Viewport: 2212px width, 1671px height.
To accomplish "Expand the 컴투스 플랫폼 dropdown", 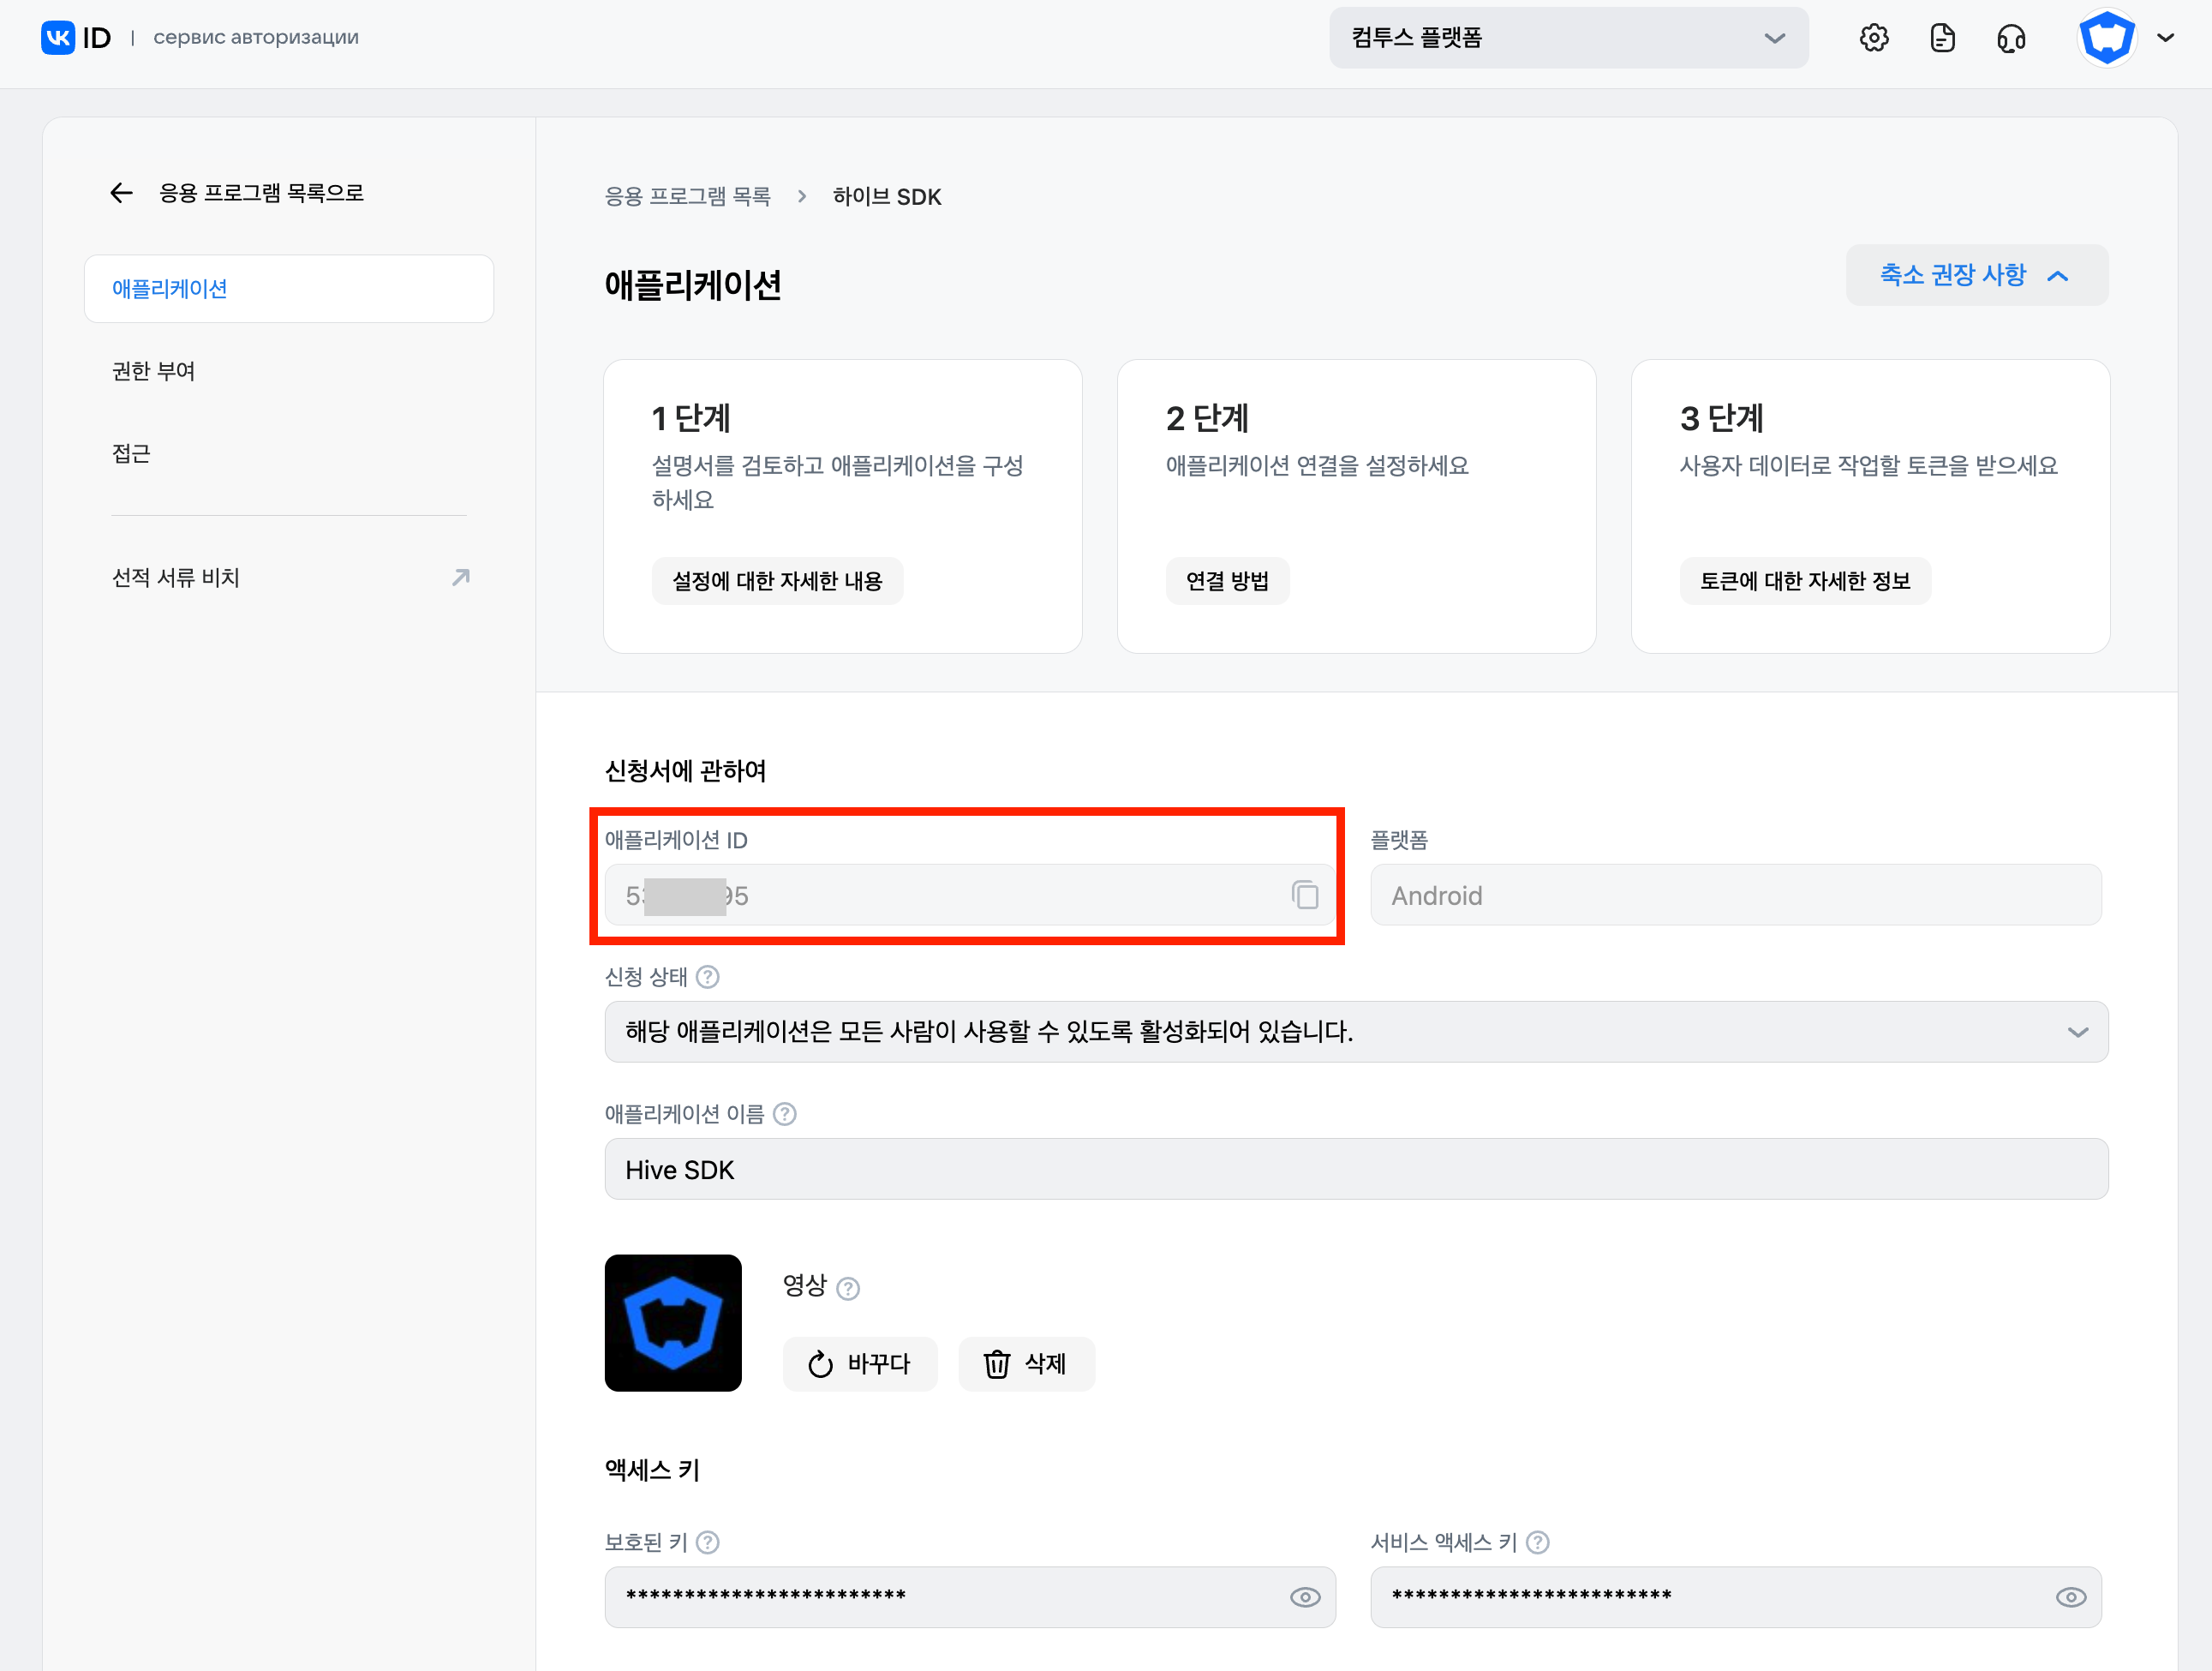I will coord(1567,38).
